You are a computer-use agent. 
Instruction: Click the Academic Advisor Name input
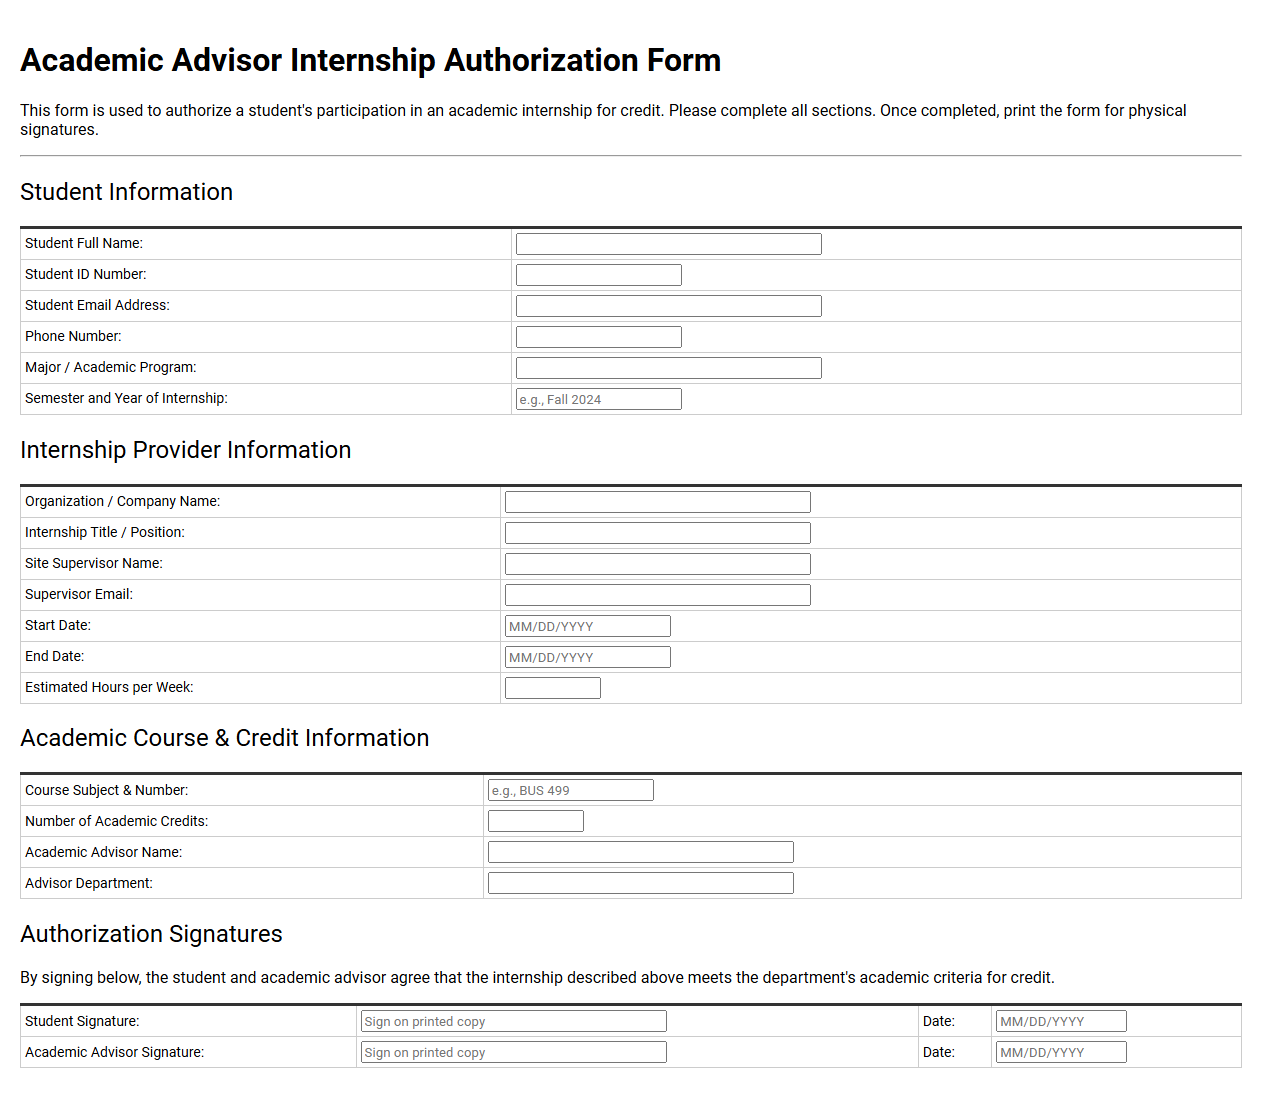click(641, 852)
